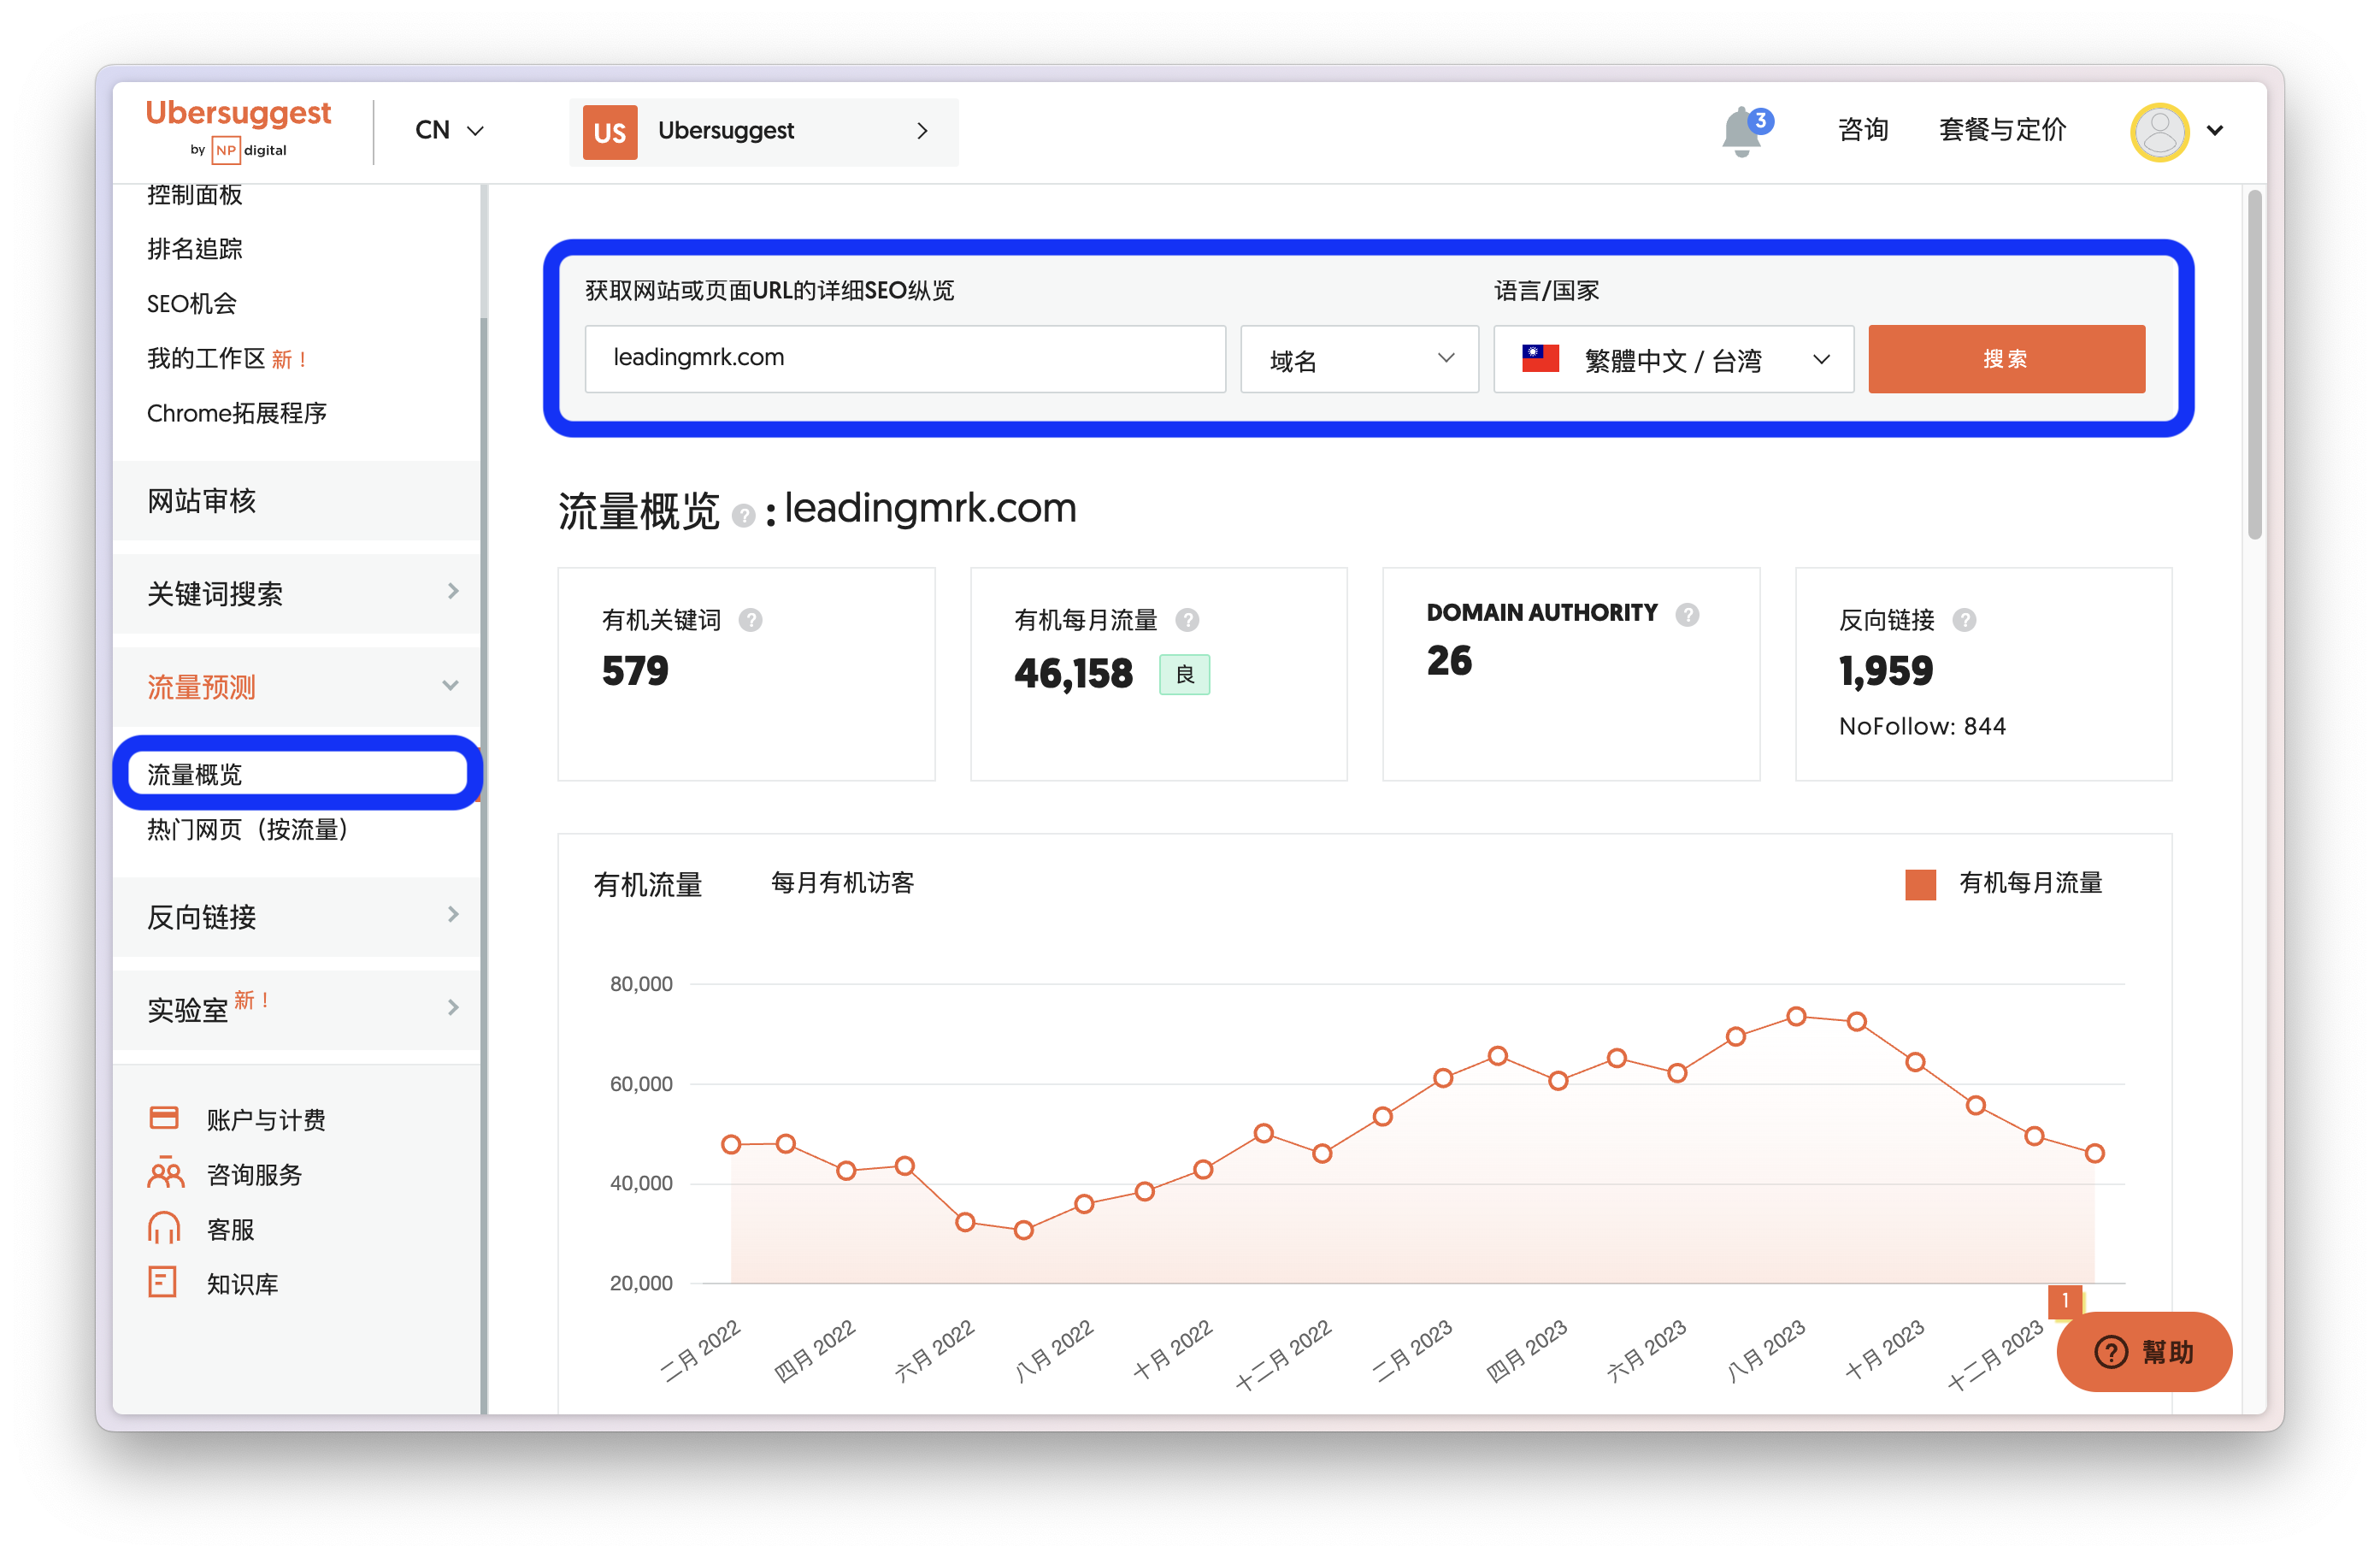This screenshot has width=2380, height=1558.
Task: Click the 良 rating badge
Action: pos(1184,674)
